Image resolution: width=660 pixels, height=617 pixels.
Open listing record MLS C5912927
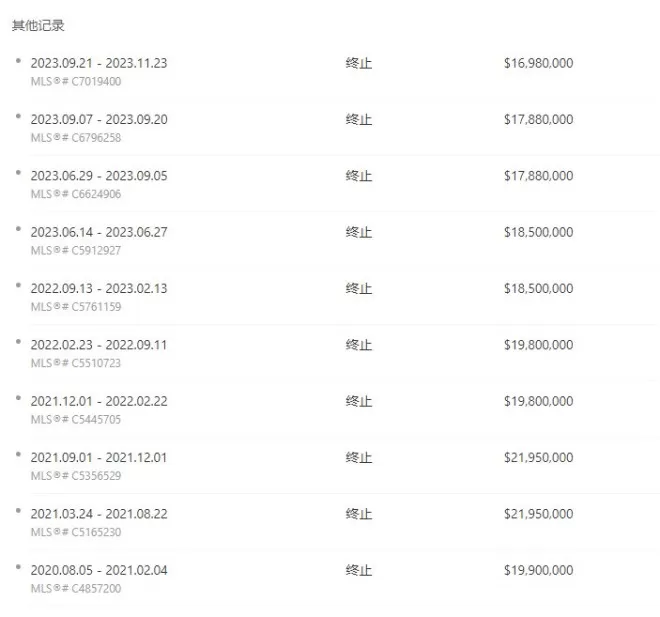click(76, 250)
